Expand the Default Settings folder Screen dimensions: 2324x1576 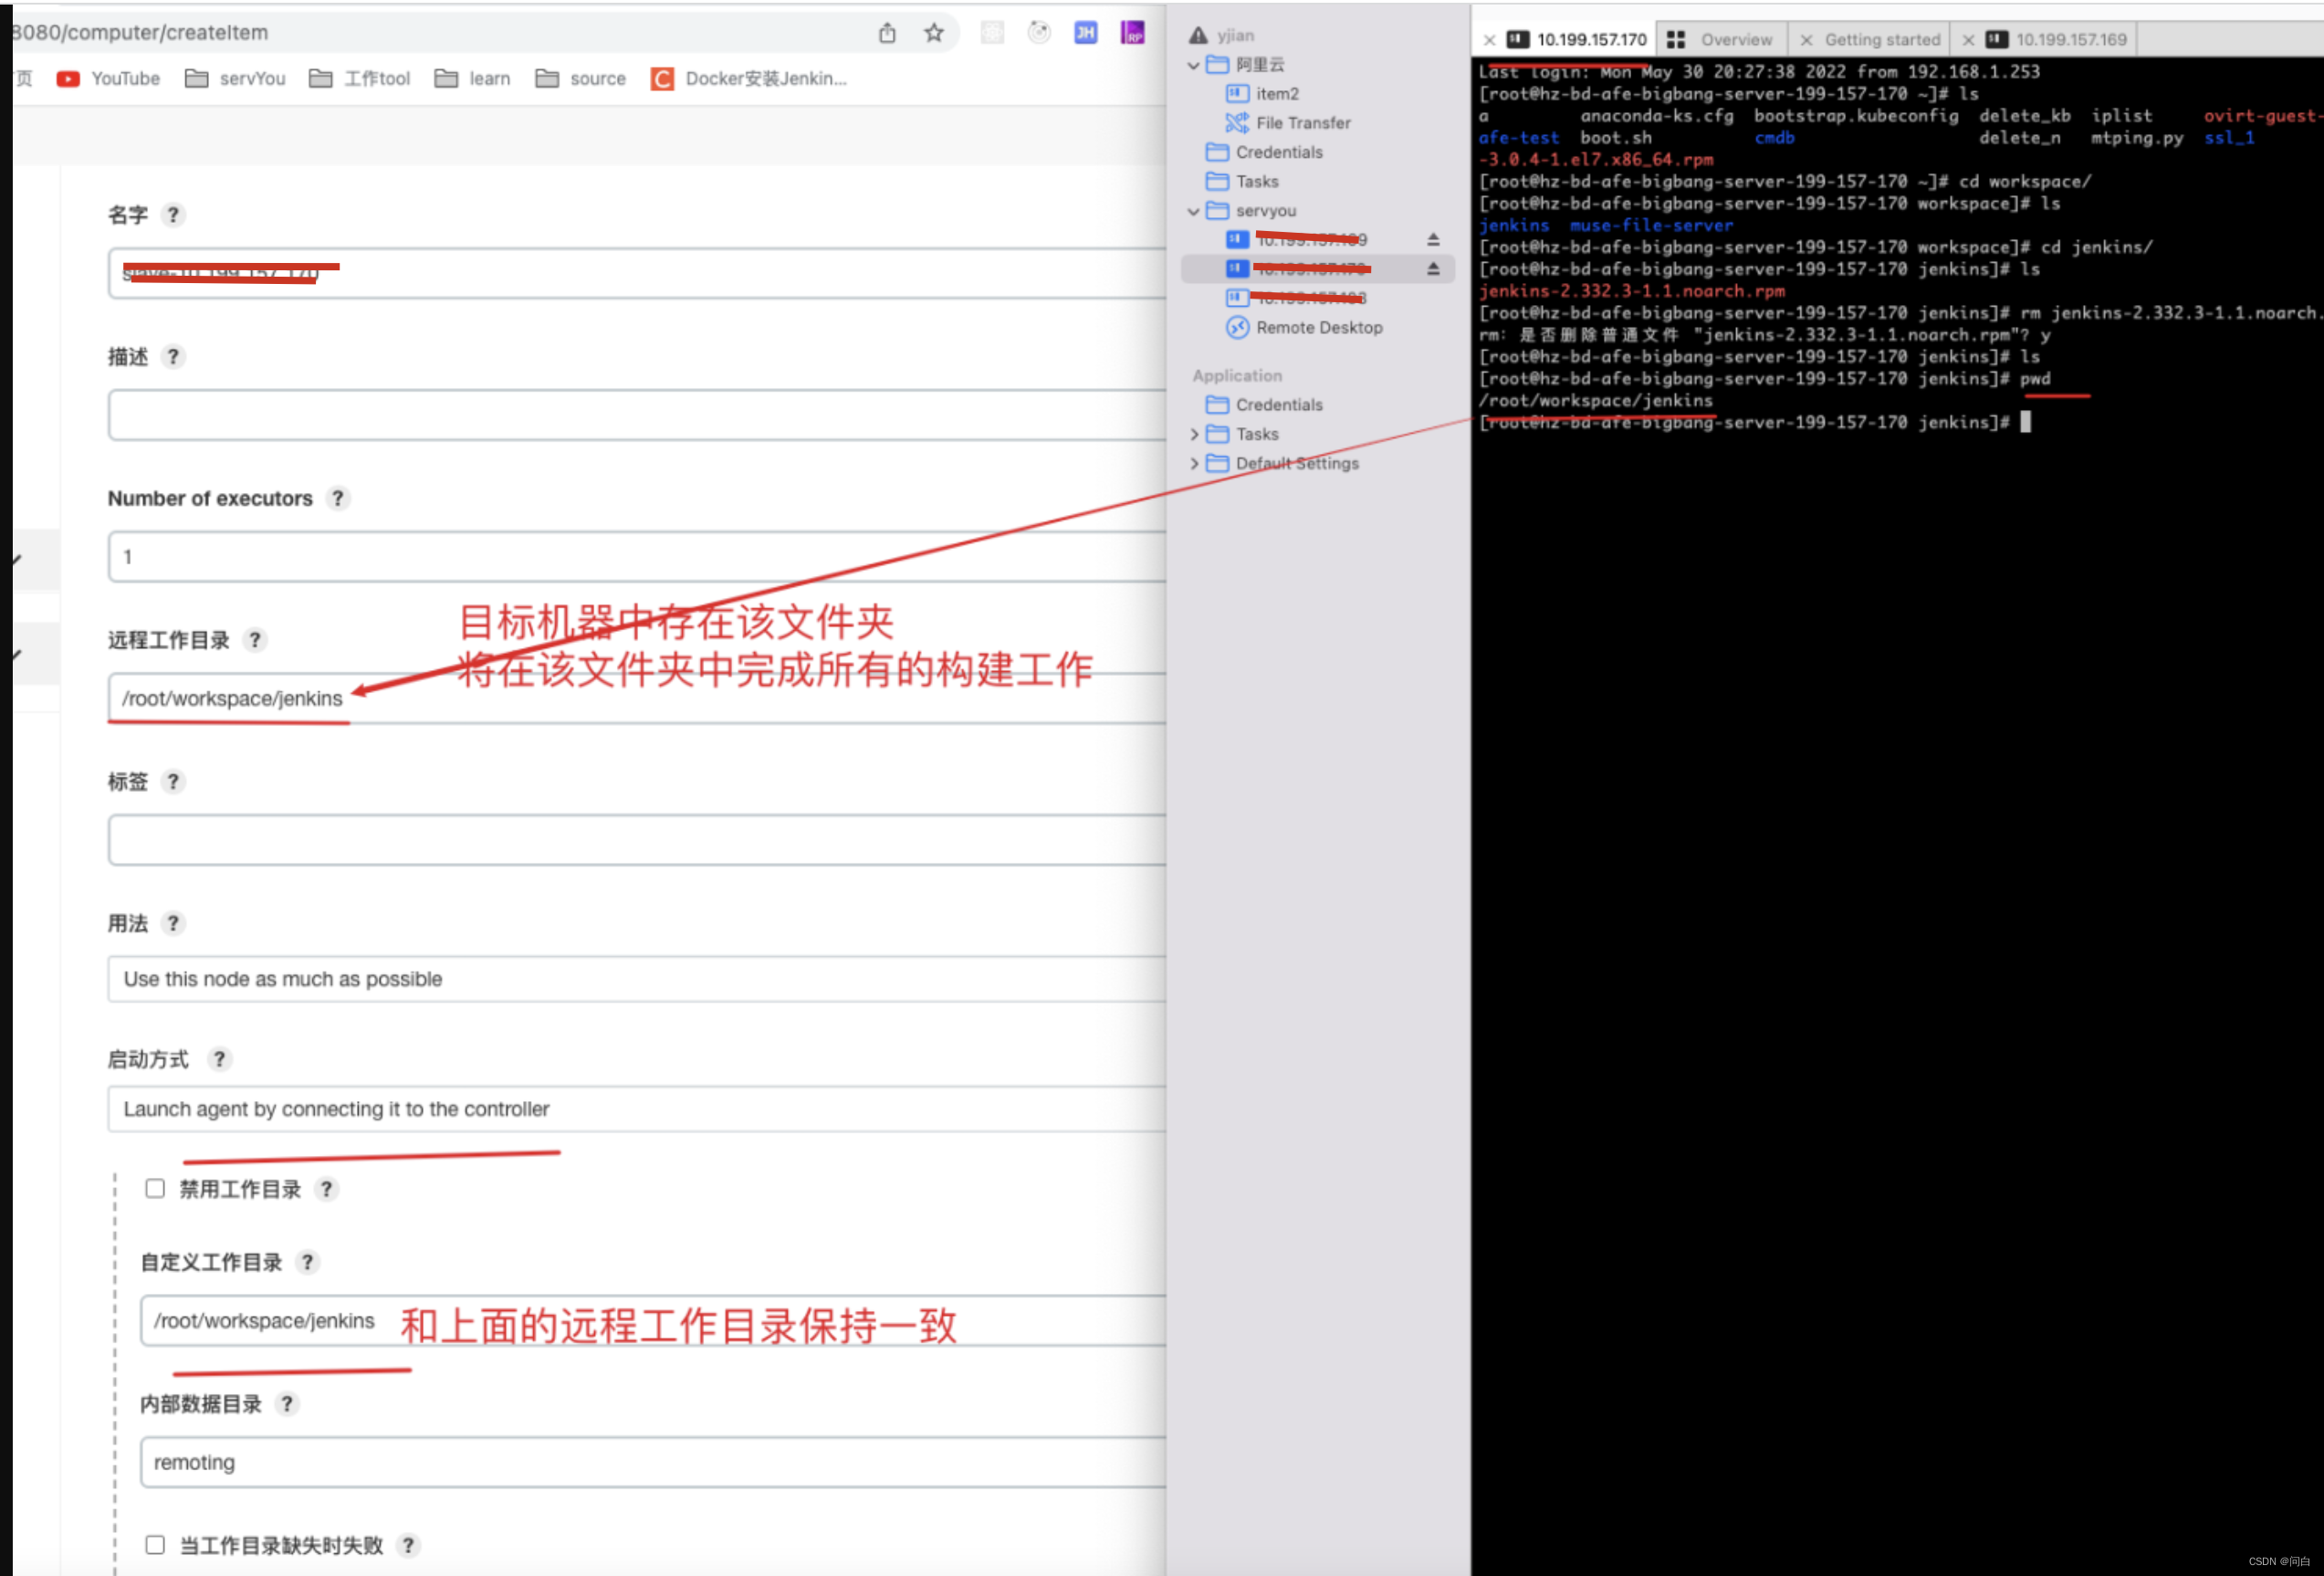(x=1193, y=464)
